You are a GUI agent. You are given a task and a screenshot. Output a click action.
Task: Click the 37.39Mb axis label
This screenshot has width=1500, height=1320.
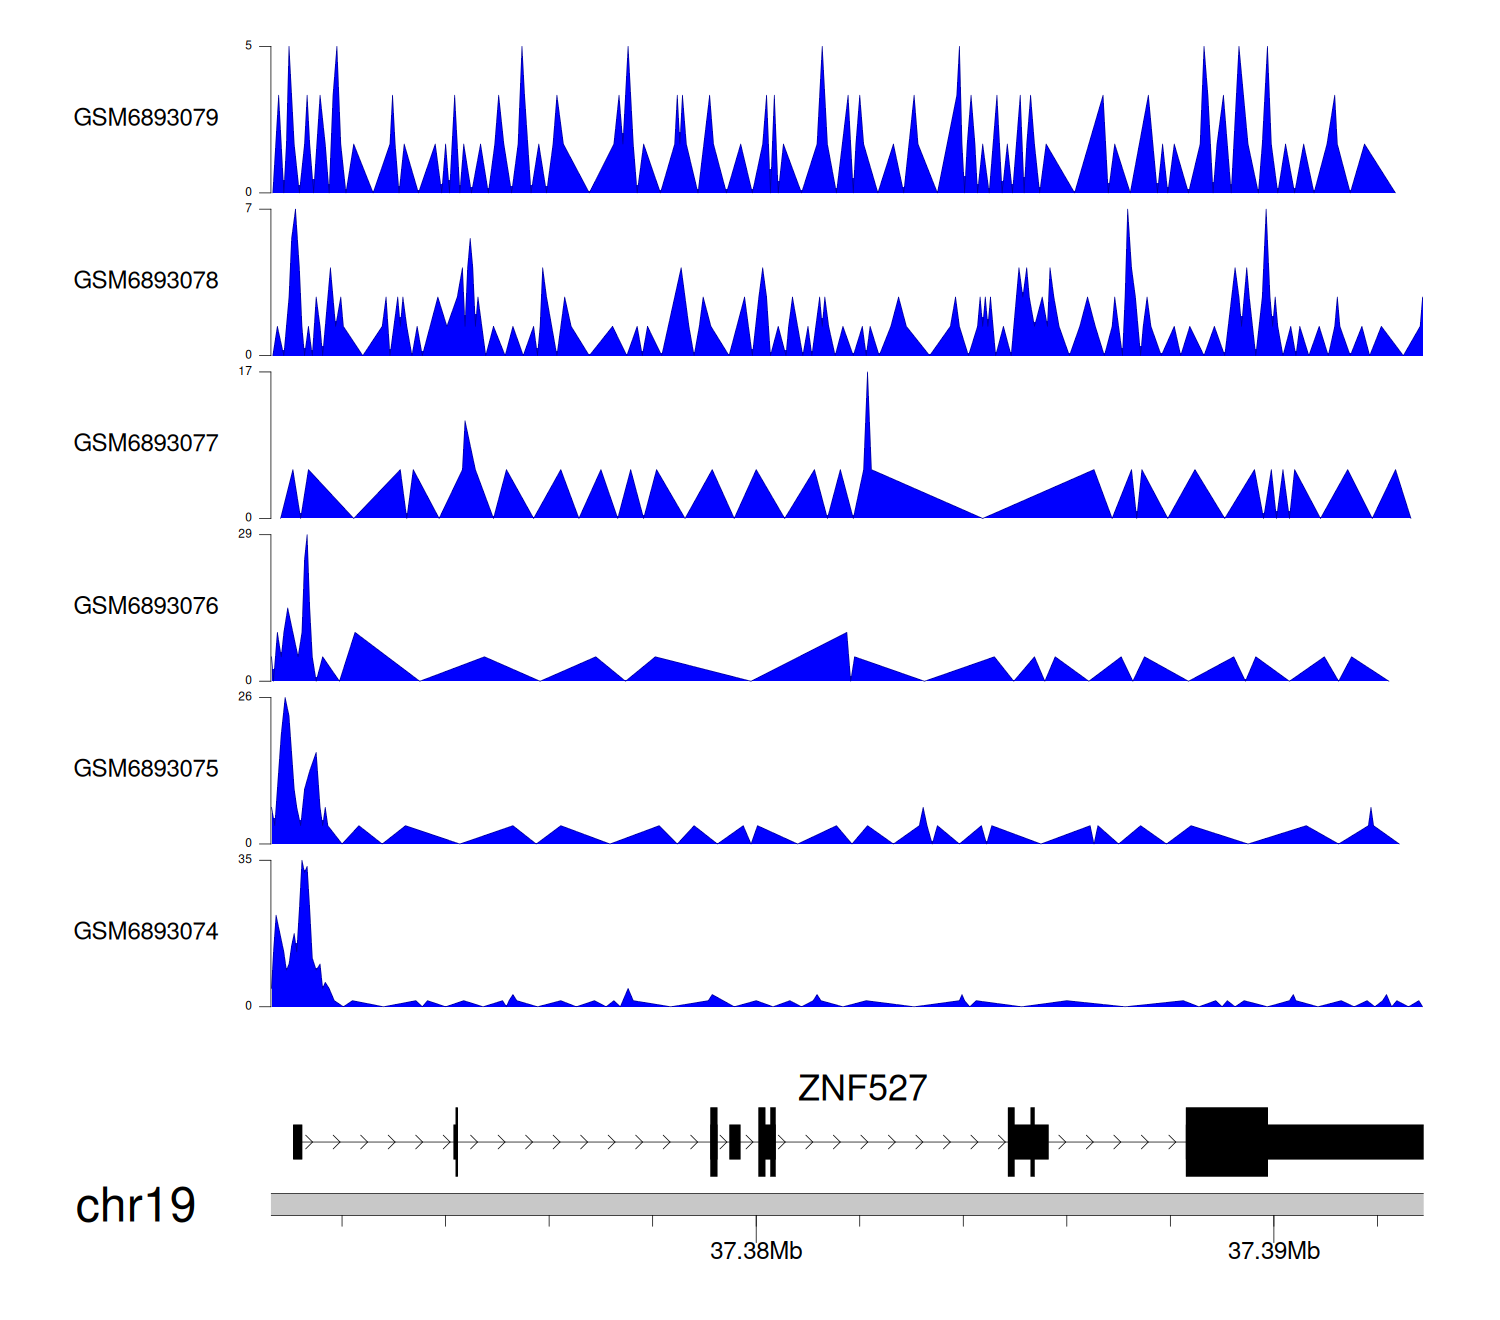[1273, 1251]
